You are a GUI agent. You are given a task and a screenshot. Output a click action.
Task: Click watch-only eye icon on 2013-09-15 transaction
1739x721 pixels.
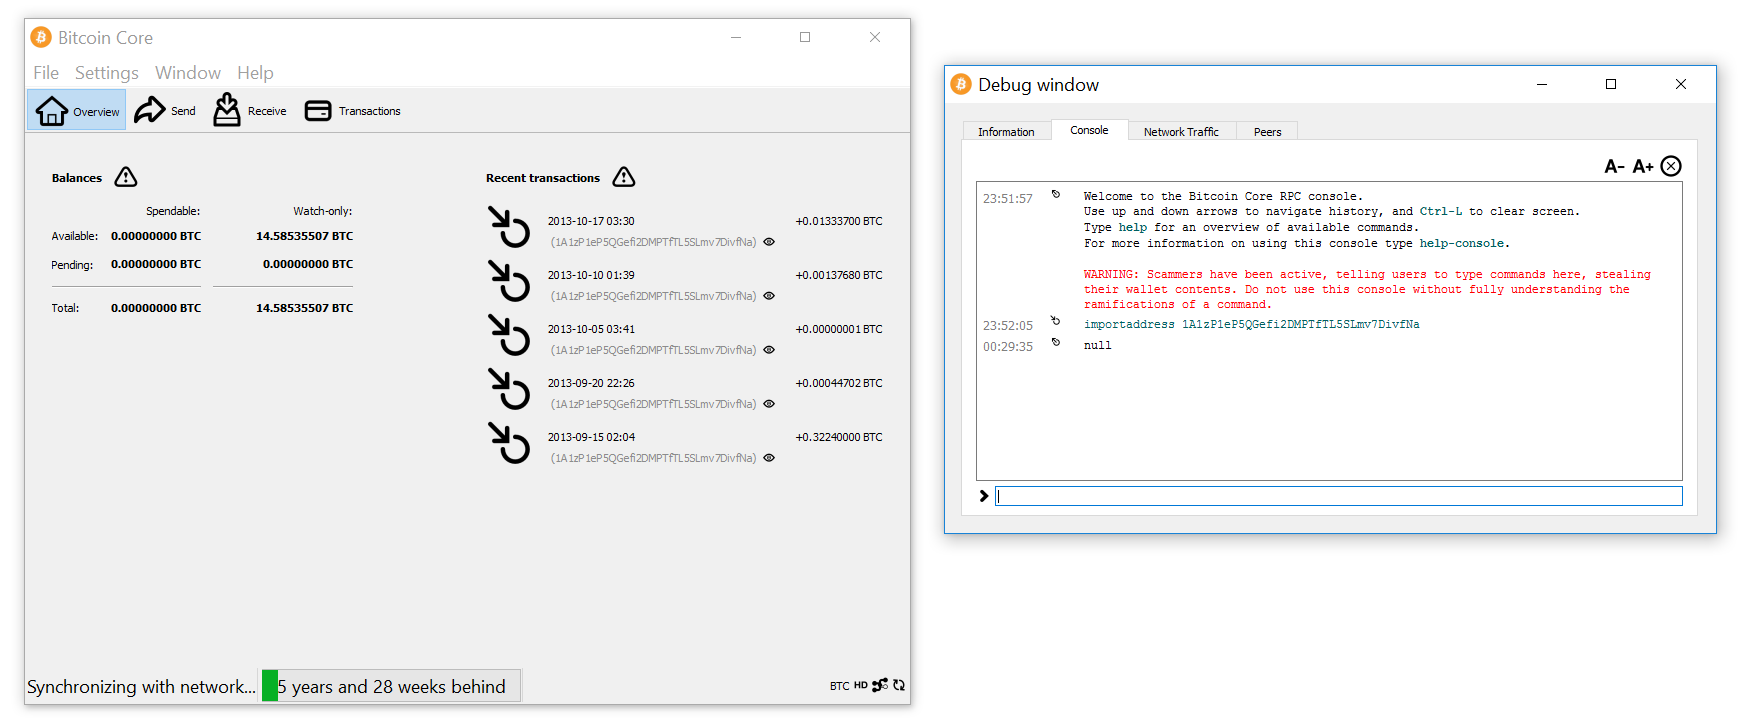[769, 458]
